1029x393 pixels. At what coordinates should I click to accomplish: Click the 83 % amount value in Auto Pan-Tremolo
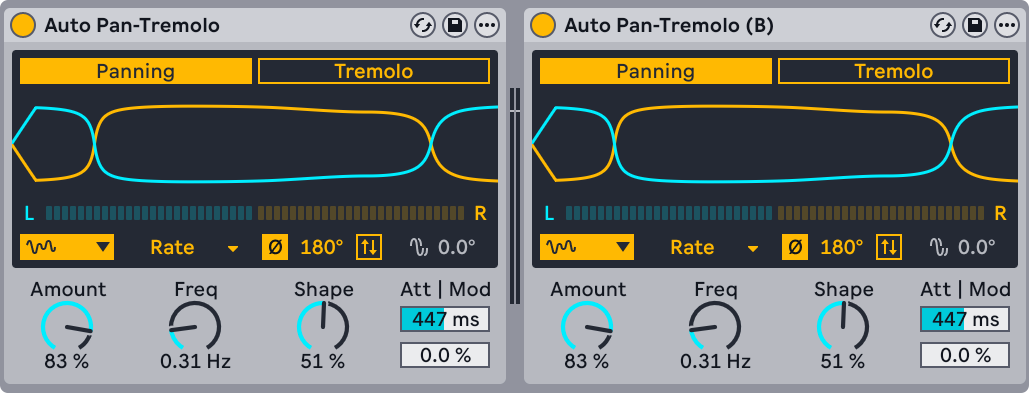point(67,361)
